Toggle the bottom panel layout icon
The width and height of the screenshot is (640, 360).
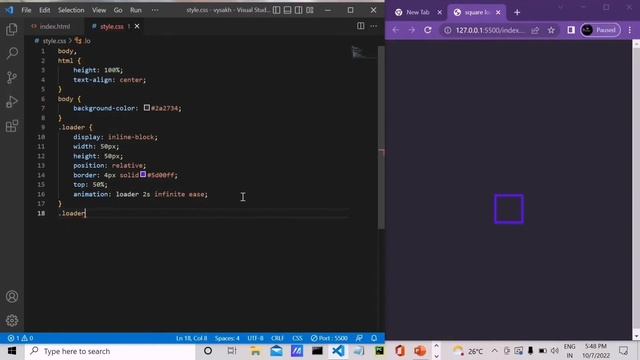tap(287, 10)
